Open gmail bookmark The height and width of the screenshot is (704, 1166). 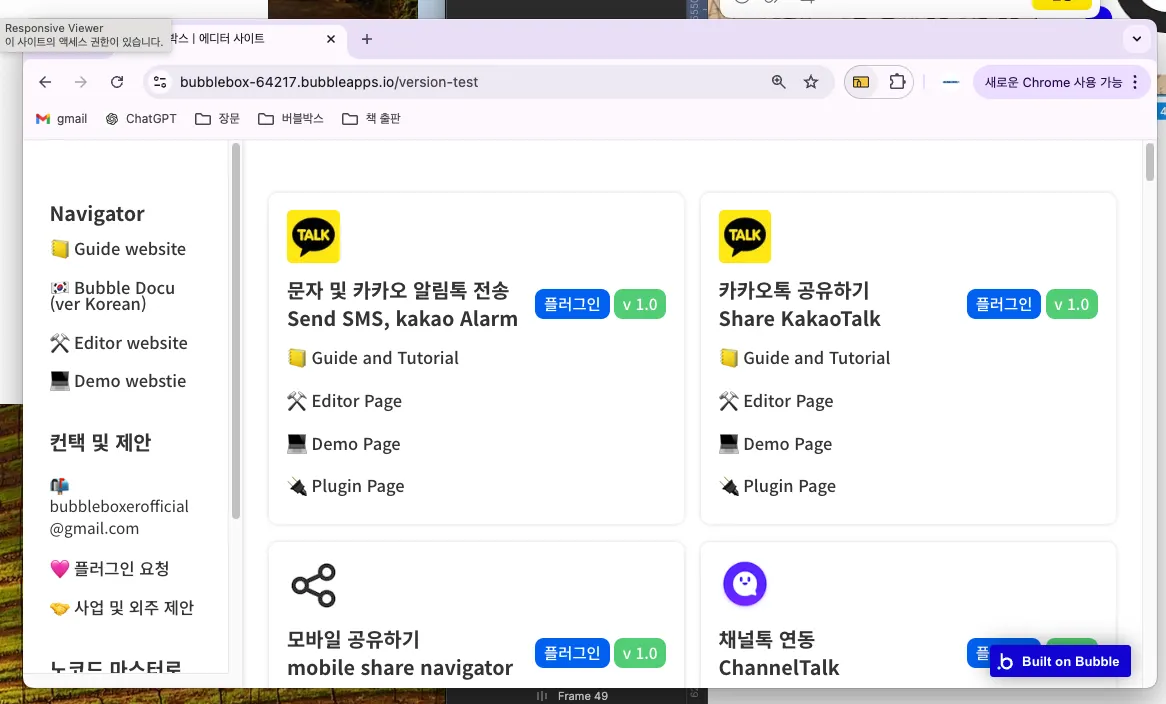coord(62,118)
